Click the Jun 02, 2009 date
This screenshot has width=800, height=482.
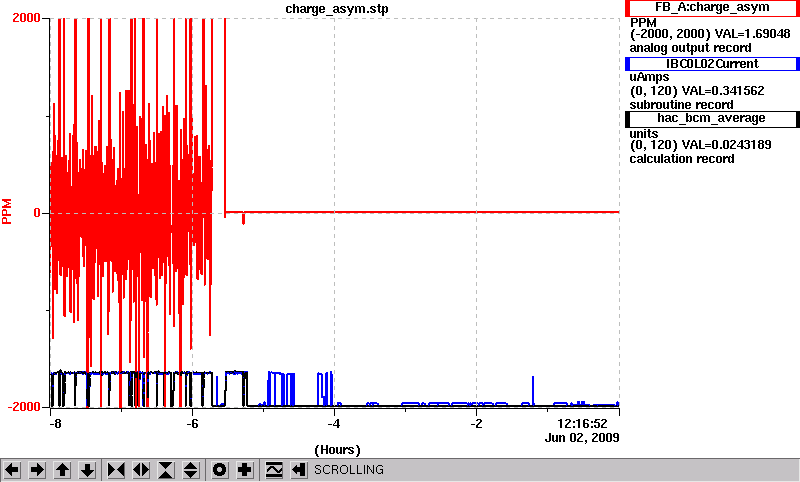coord(582,438)
